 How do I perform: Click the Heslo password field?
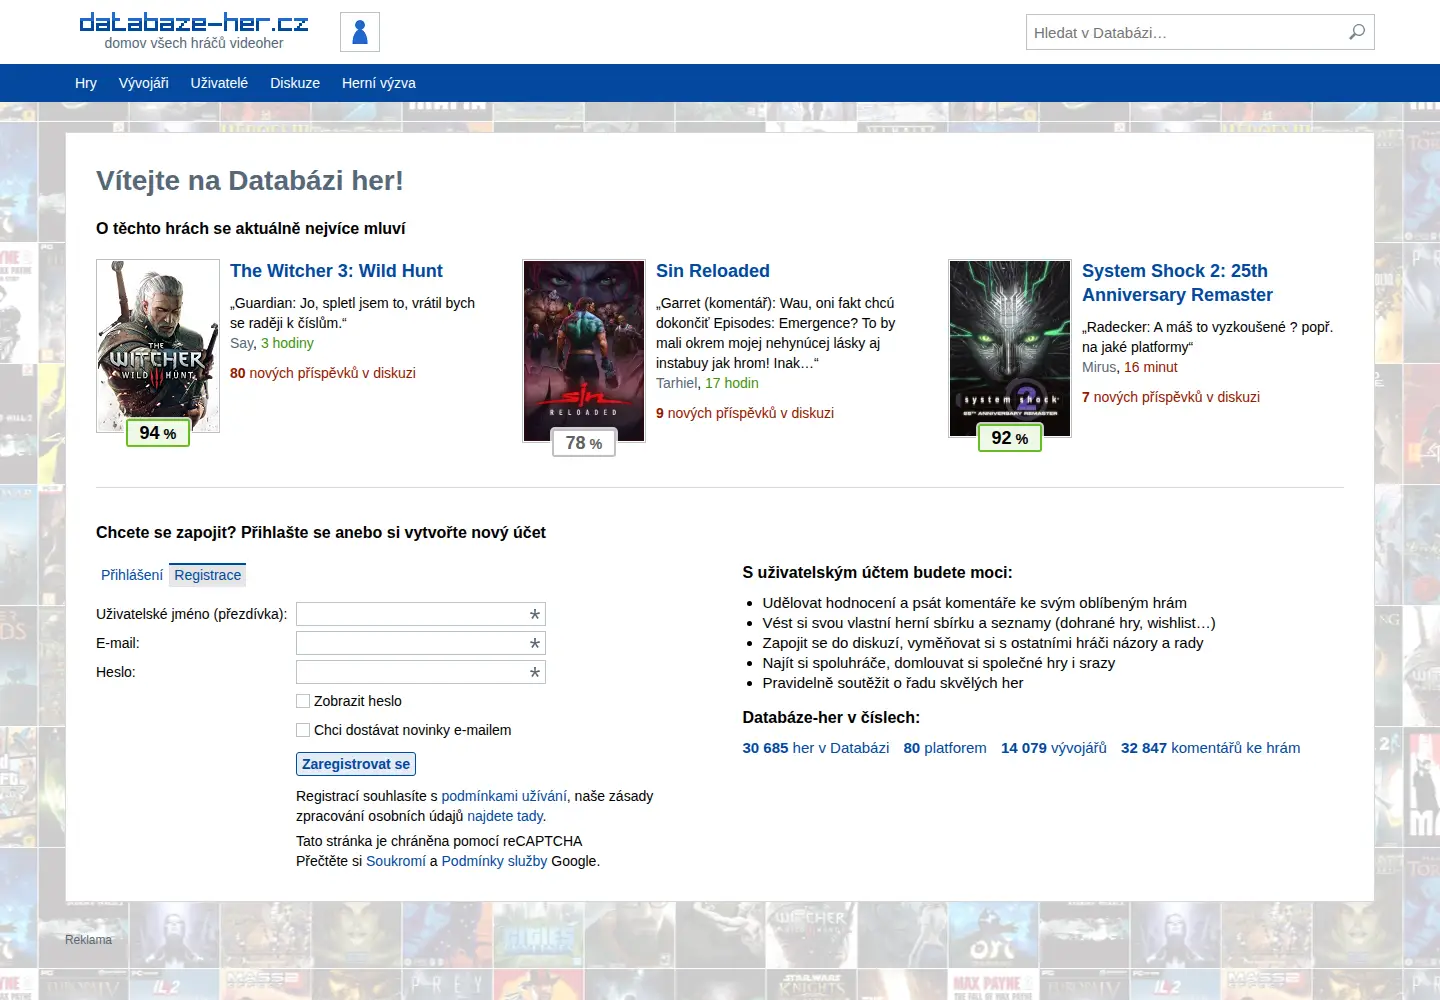pyautogui.click(x=421, y=672)
